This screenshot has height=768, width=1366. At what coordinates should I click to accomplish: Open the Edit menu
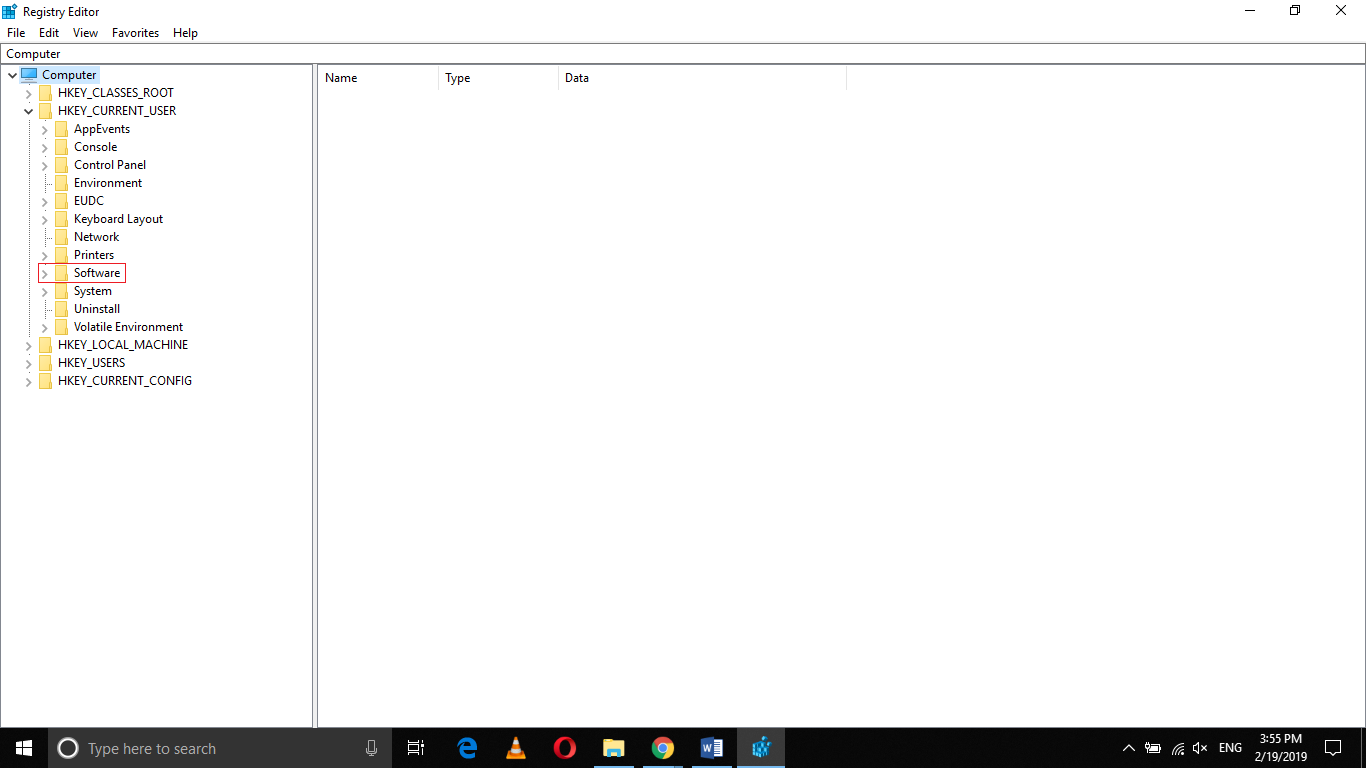49,33
